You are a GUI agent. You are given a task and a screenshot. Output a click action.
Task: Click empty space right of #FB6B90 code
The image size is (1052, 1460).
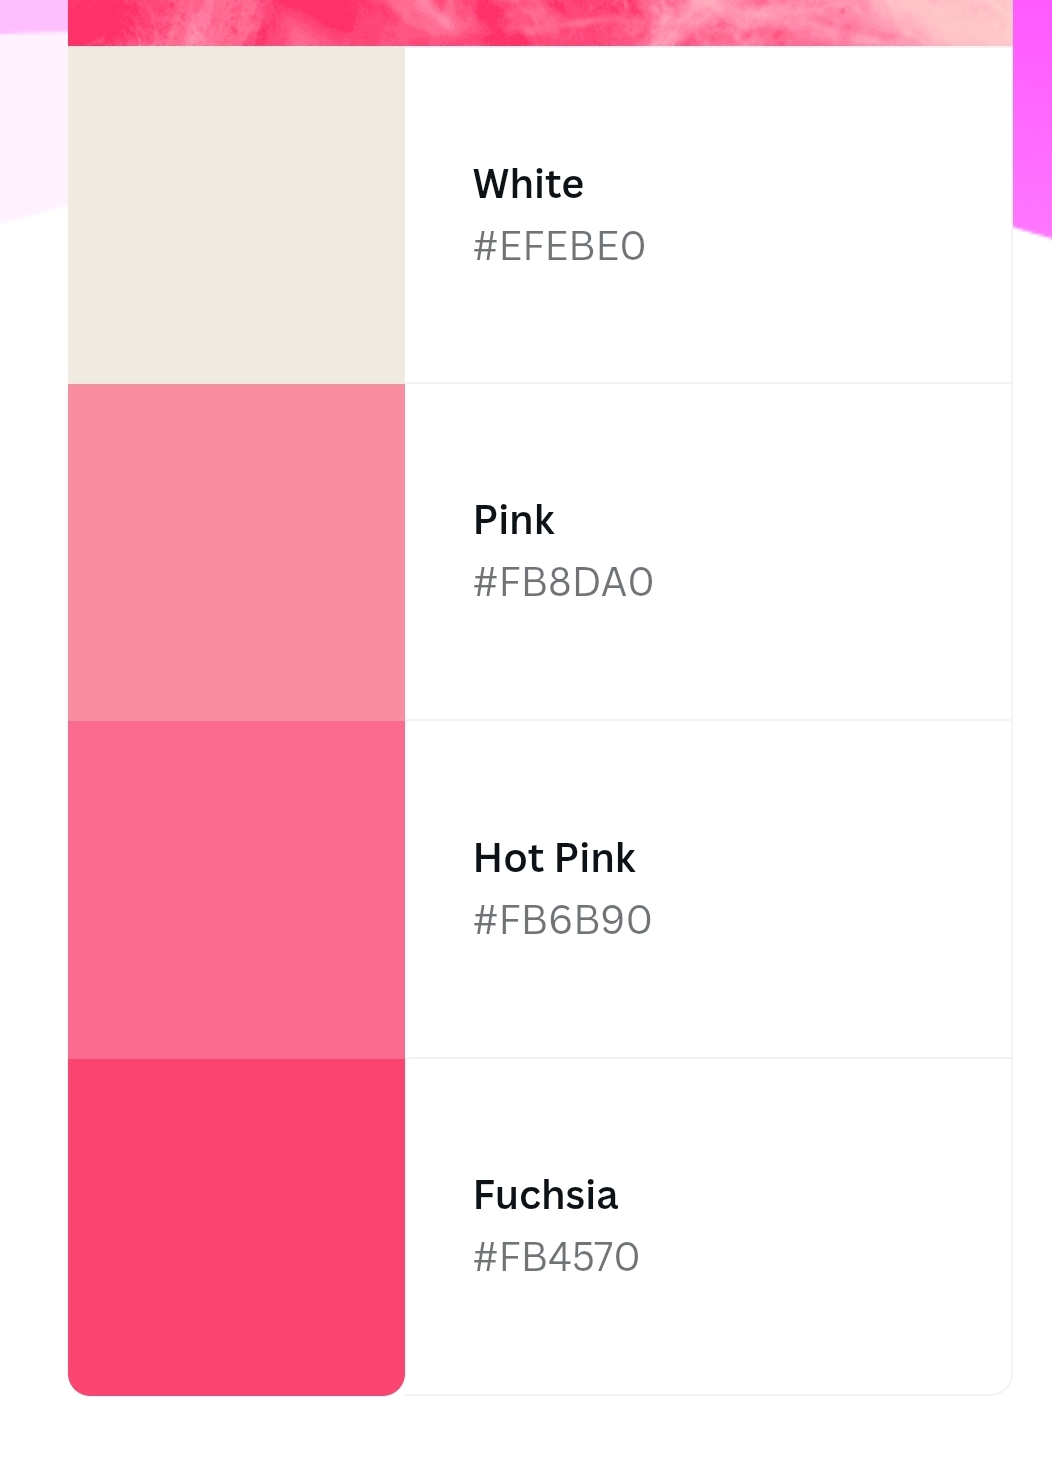pyautogui.click(x=830, y=920)
